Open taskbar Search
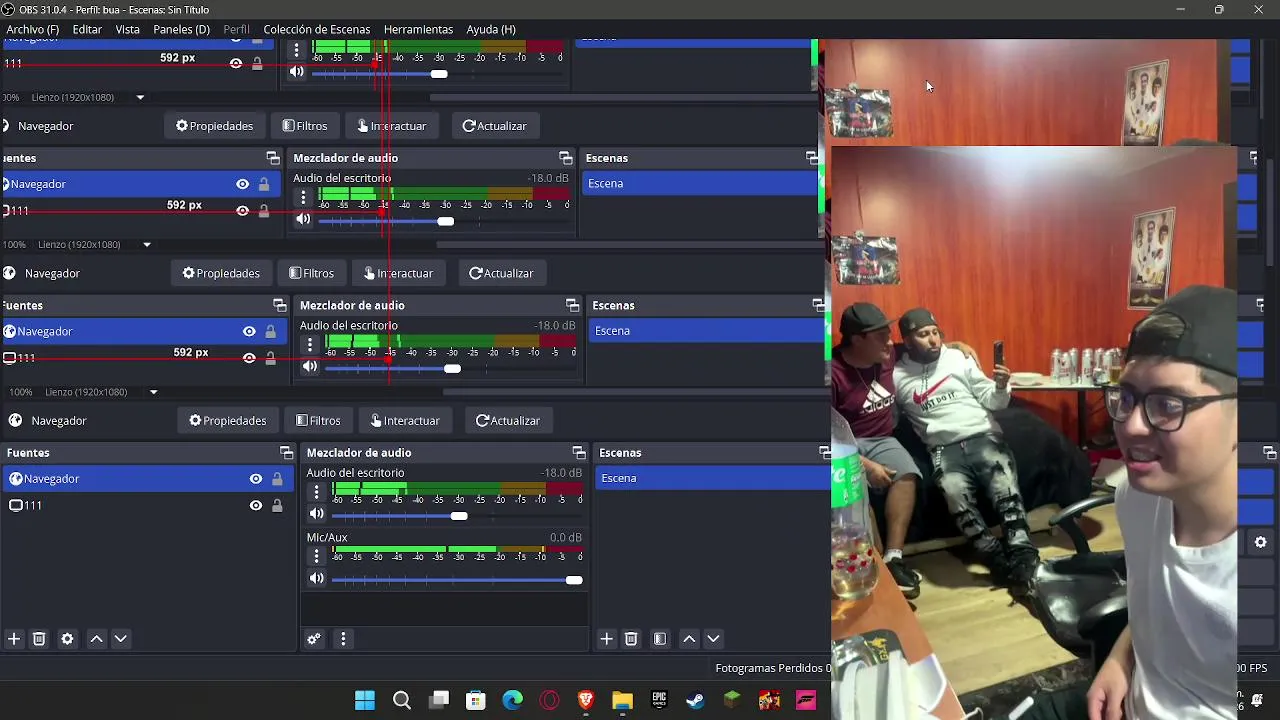1280x720 pixels. pos(402,700)
